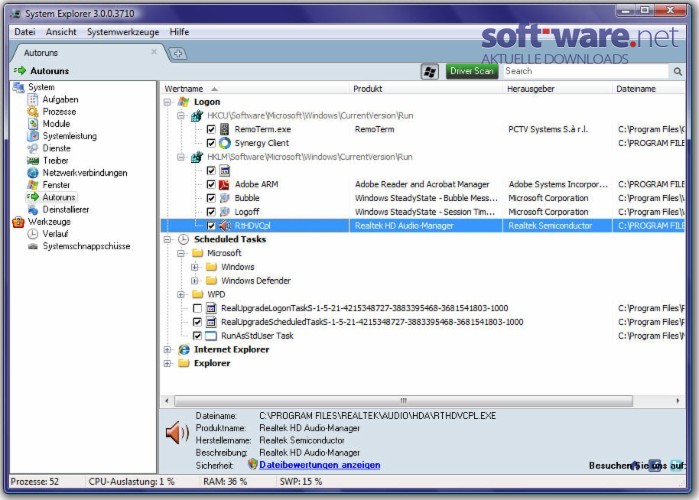Screen dimensions: 699x500
Task: Click the Dateiname column header
Action: point(649,88)
